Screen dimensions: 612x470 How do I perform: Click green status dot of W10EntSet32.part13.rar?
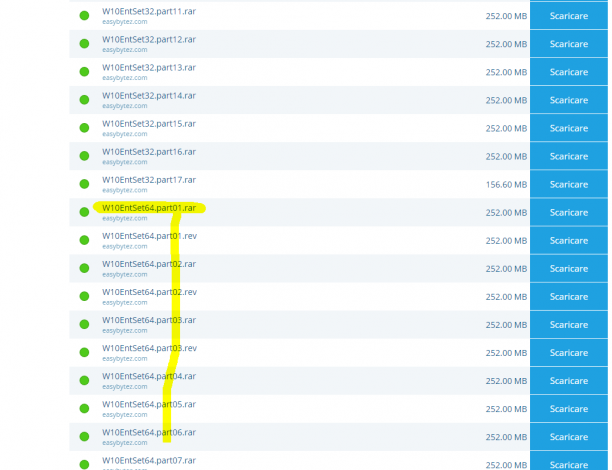click(84, 72)
